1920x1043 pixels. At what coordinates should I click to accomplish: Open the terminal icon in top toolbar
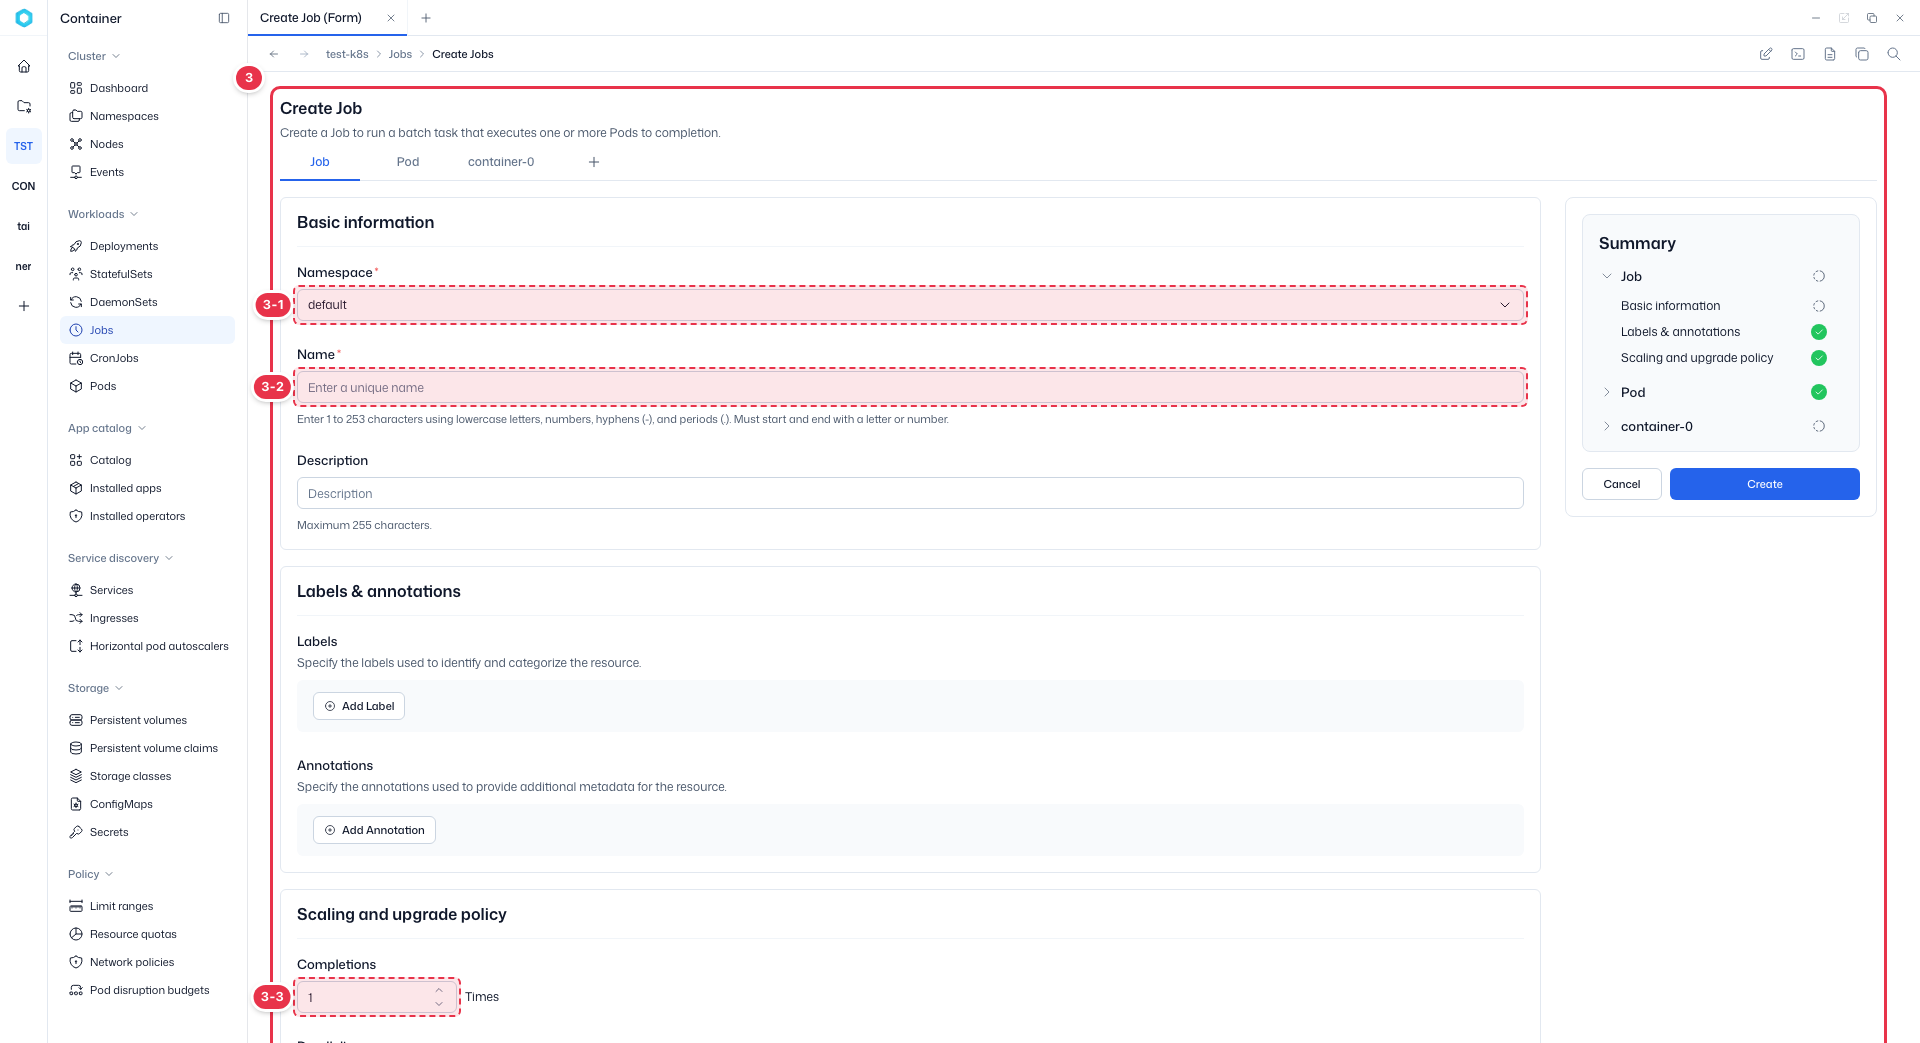[x=1798, y=54]
